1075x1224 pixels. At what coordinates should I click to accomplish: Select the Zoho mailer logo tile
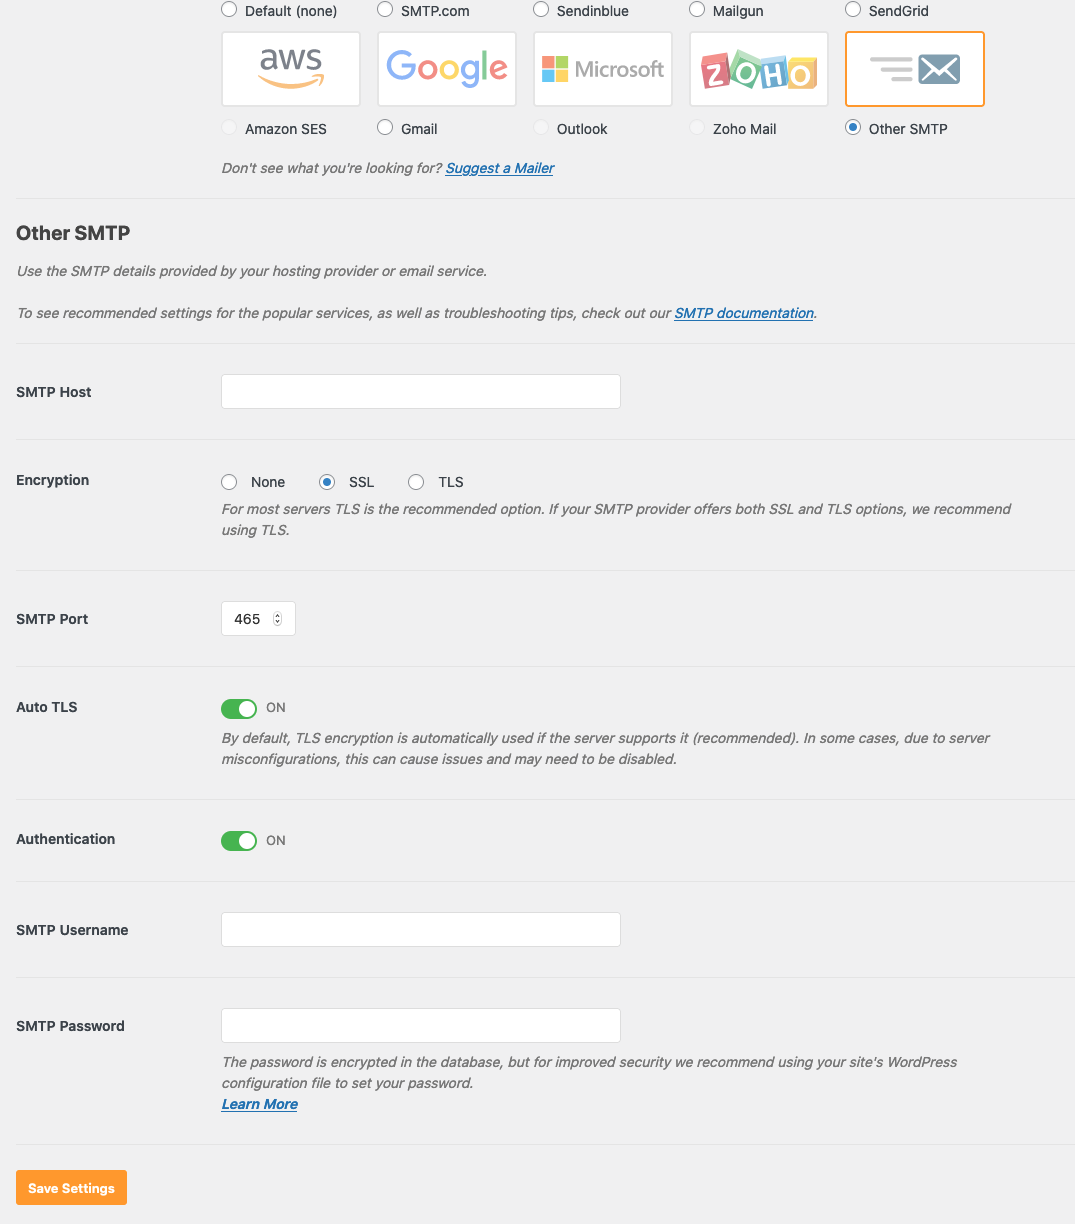tap(759, 69)
